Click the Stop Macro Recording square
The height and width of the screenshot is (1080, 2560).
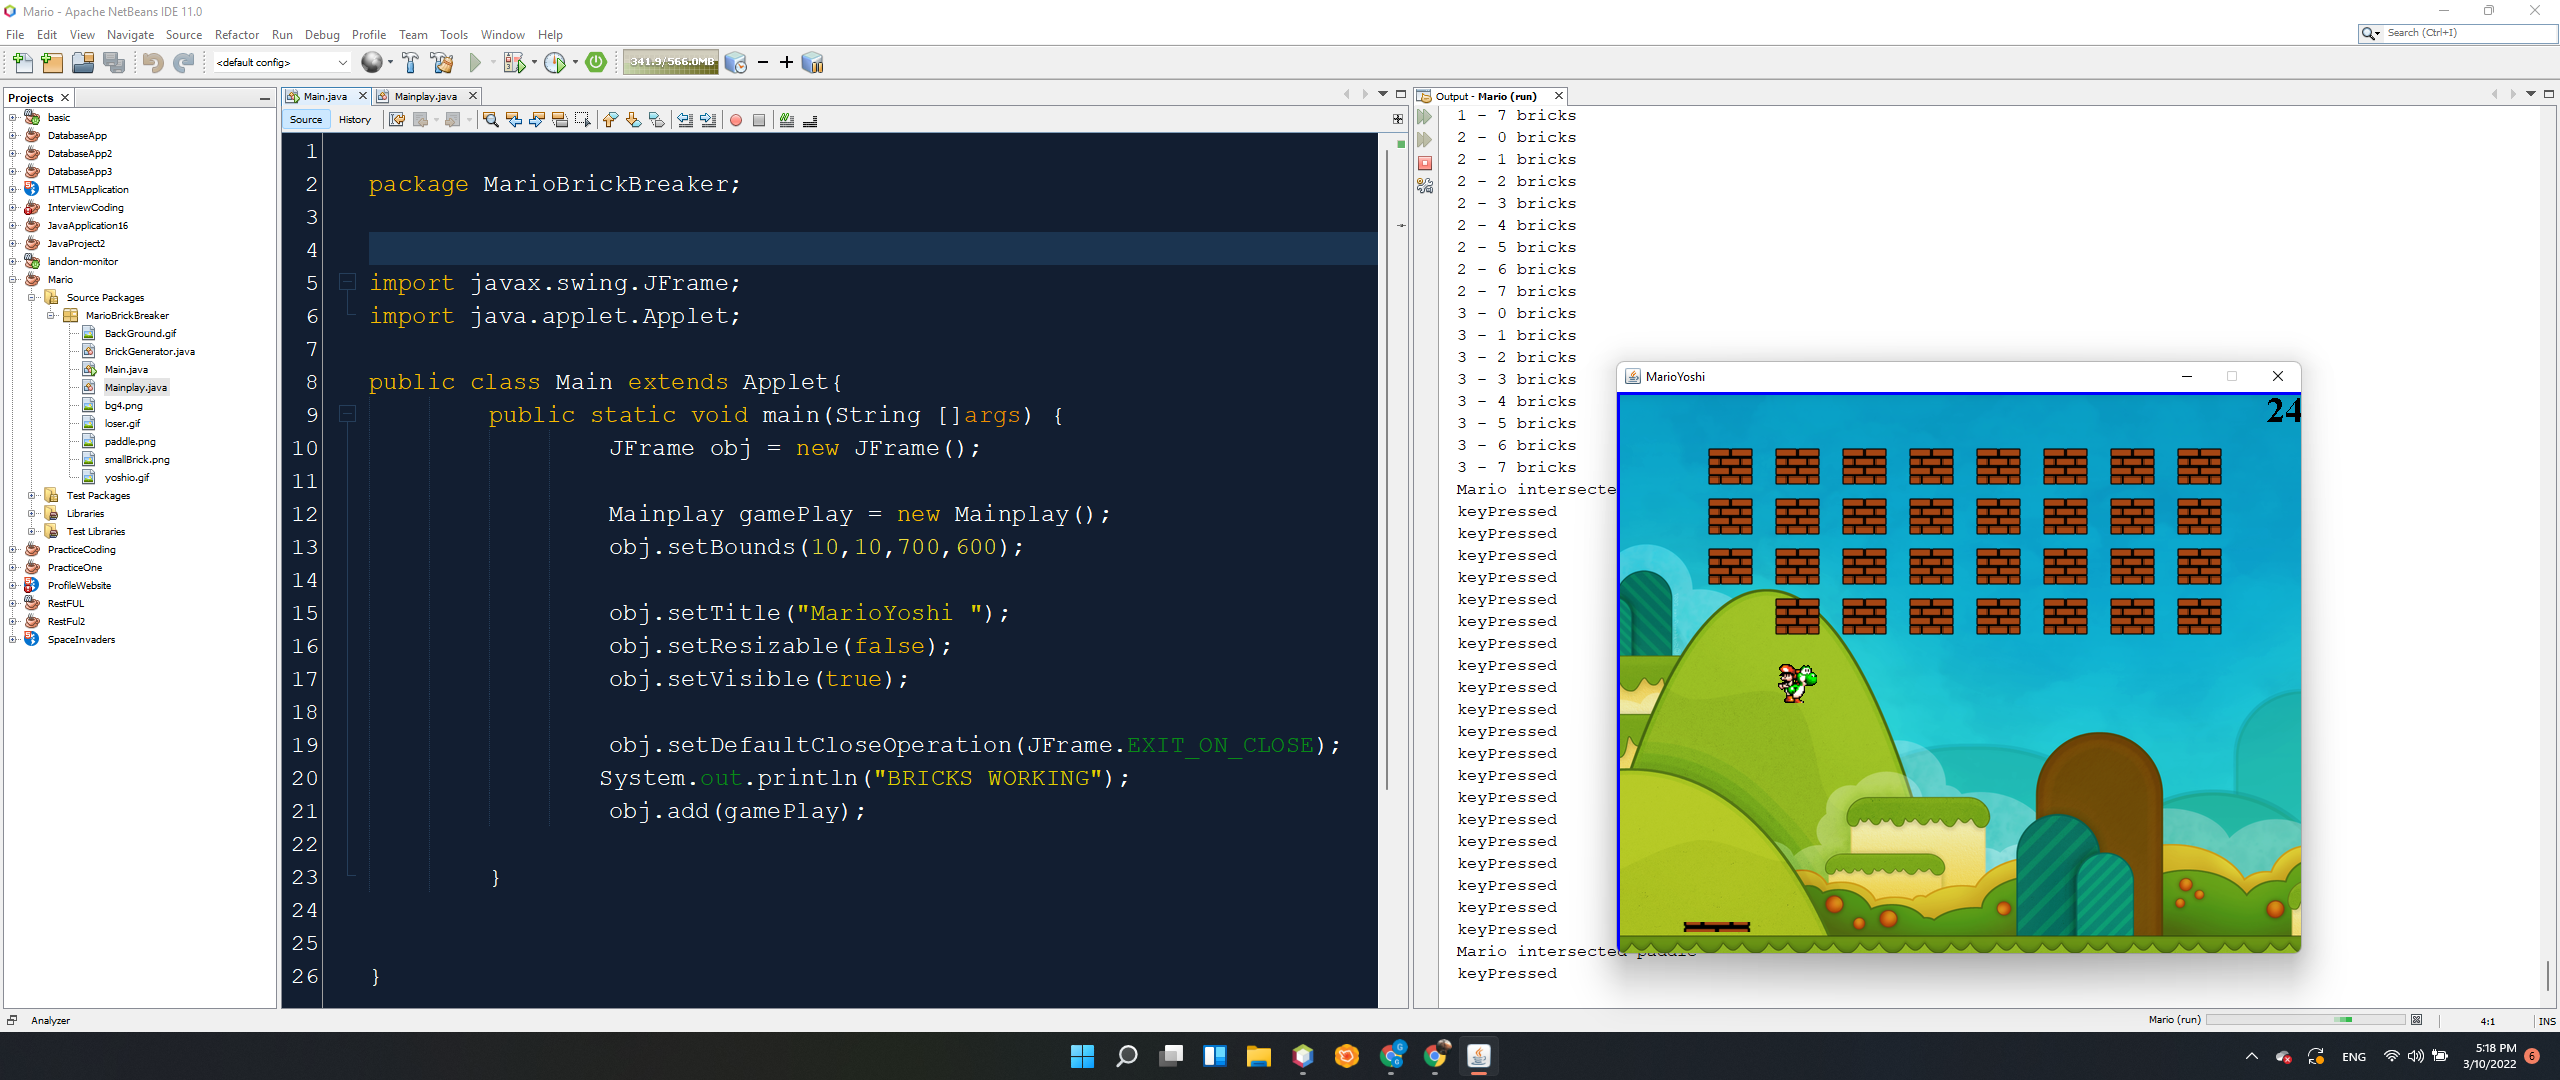[759, 120]
